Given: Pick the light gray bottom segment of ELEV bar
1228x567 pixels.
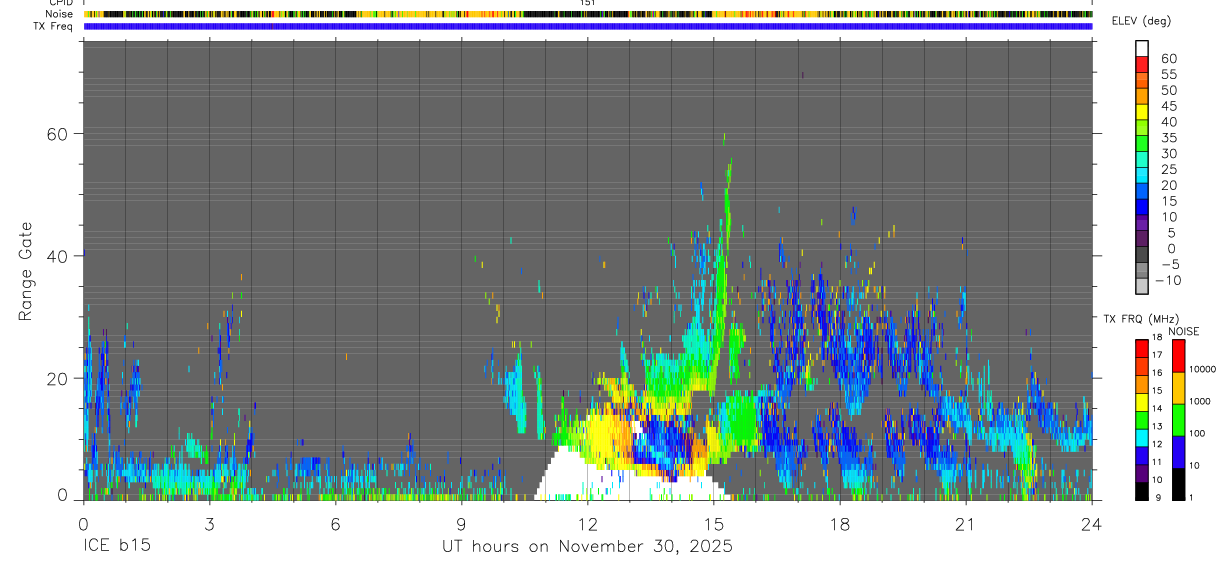Looking at the screenshot, I should (x=1142, y=286).
